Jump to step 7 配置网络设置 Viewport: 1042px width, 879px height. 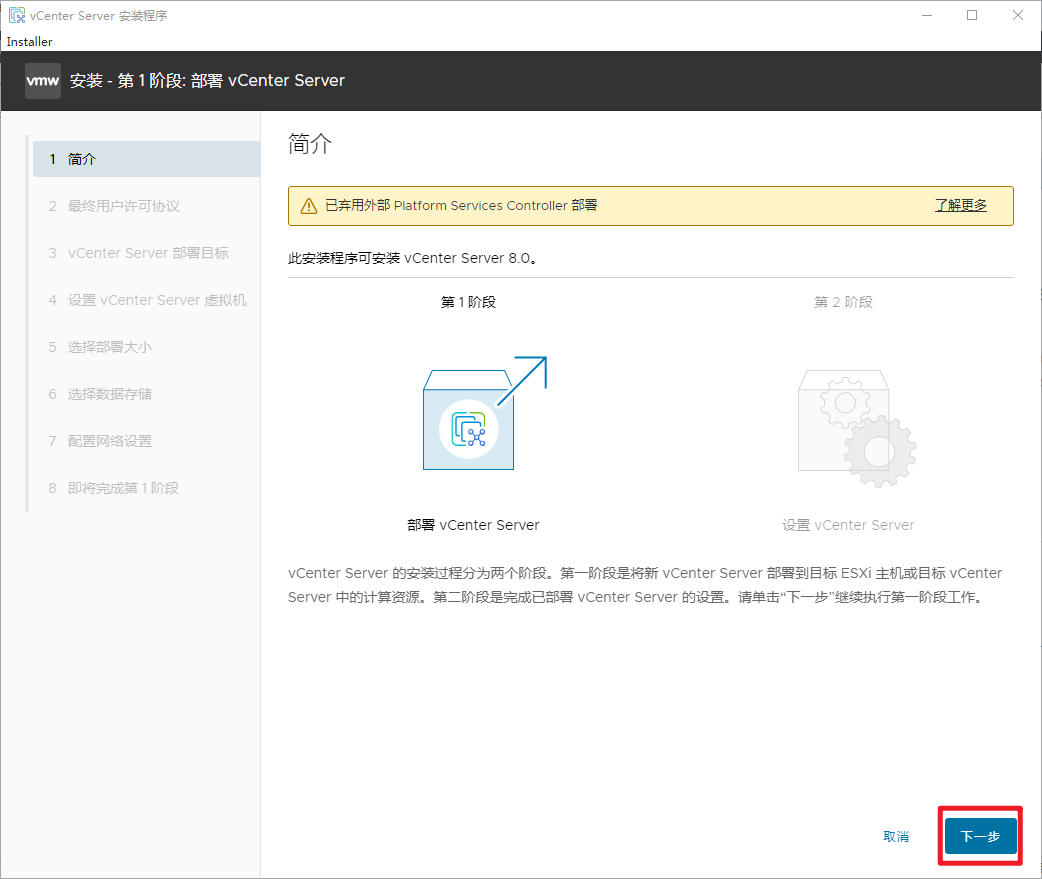pyautogui.click(x=110, y=441)
